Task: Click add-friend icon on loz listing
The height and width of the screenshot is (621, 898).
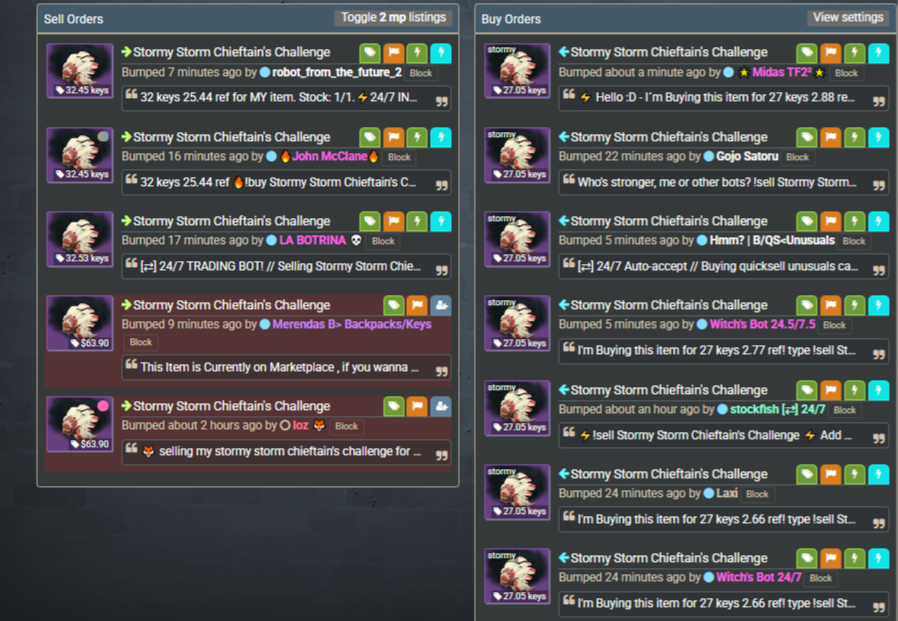Action: (x=440, y=407)
